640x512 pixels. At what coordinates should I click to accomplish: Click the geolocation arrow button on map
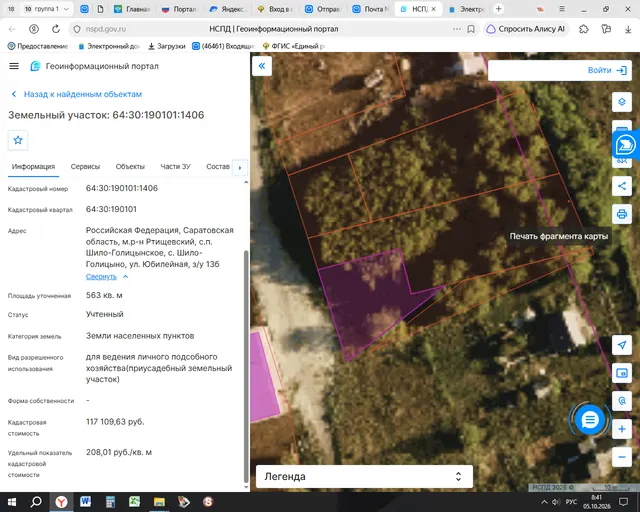[622, 345]
